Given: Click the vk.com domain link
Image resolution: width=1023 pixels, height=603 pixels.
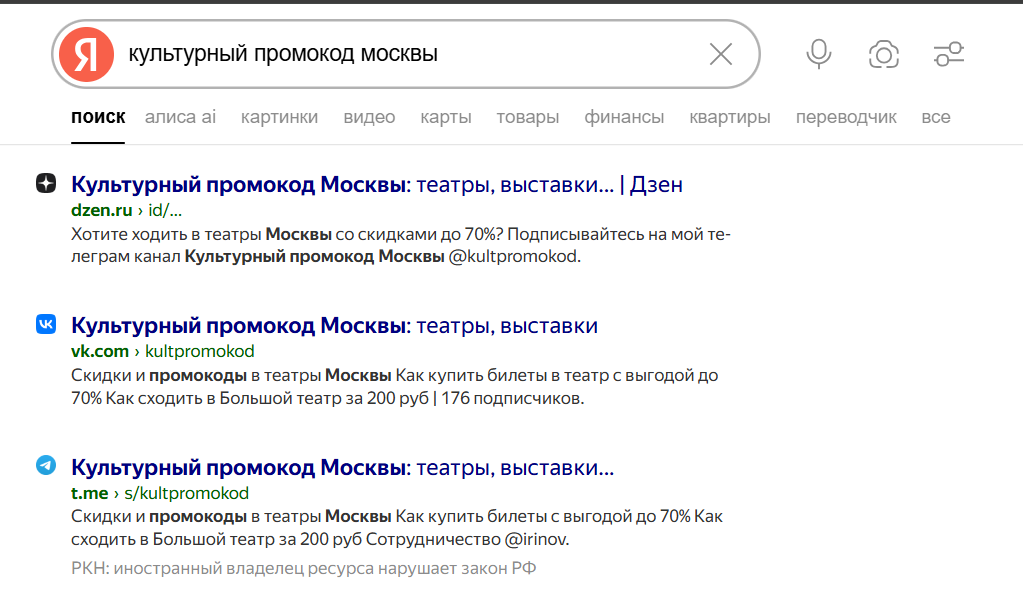Looking at the screenshot, I should click(100, 351).
